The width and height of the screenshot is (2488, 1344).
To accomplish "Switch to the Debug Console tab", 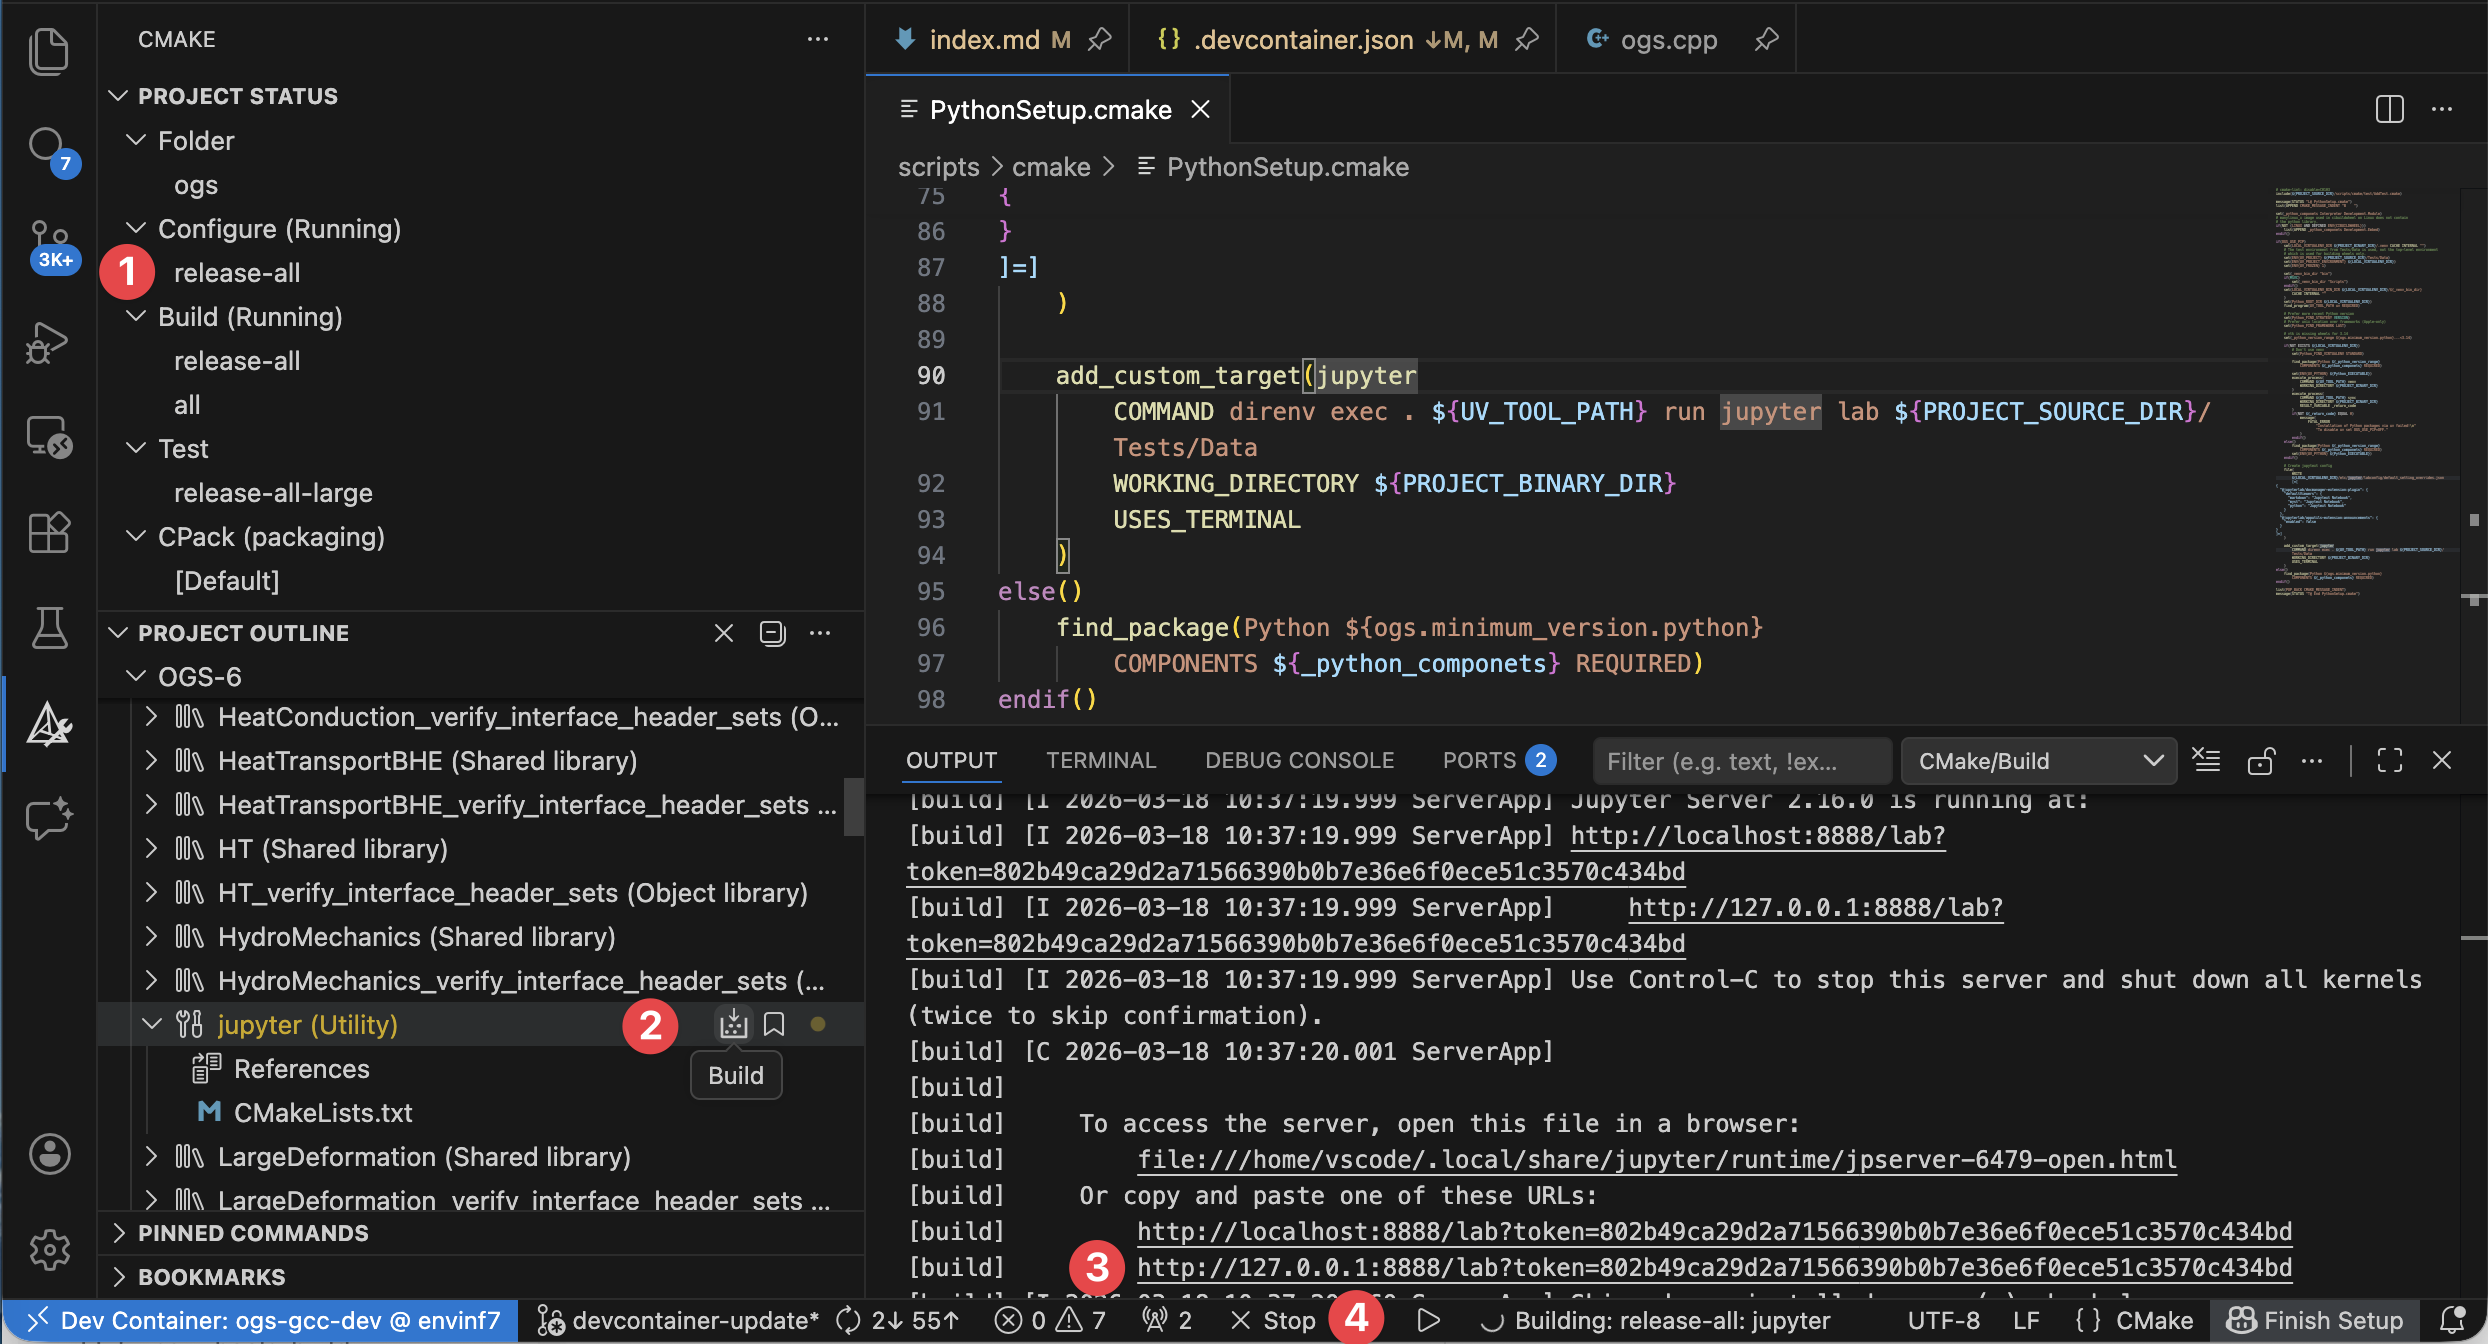I will pyautogui.click(x=1299, y=760).
